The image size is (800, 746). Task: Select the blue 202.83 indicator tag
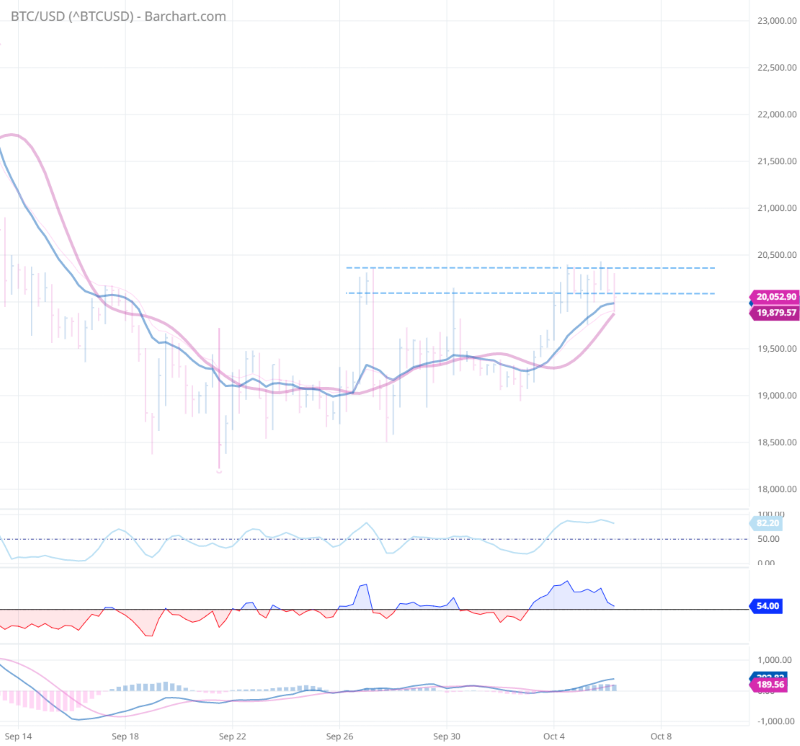click(x=768, y=671)
